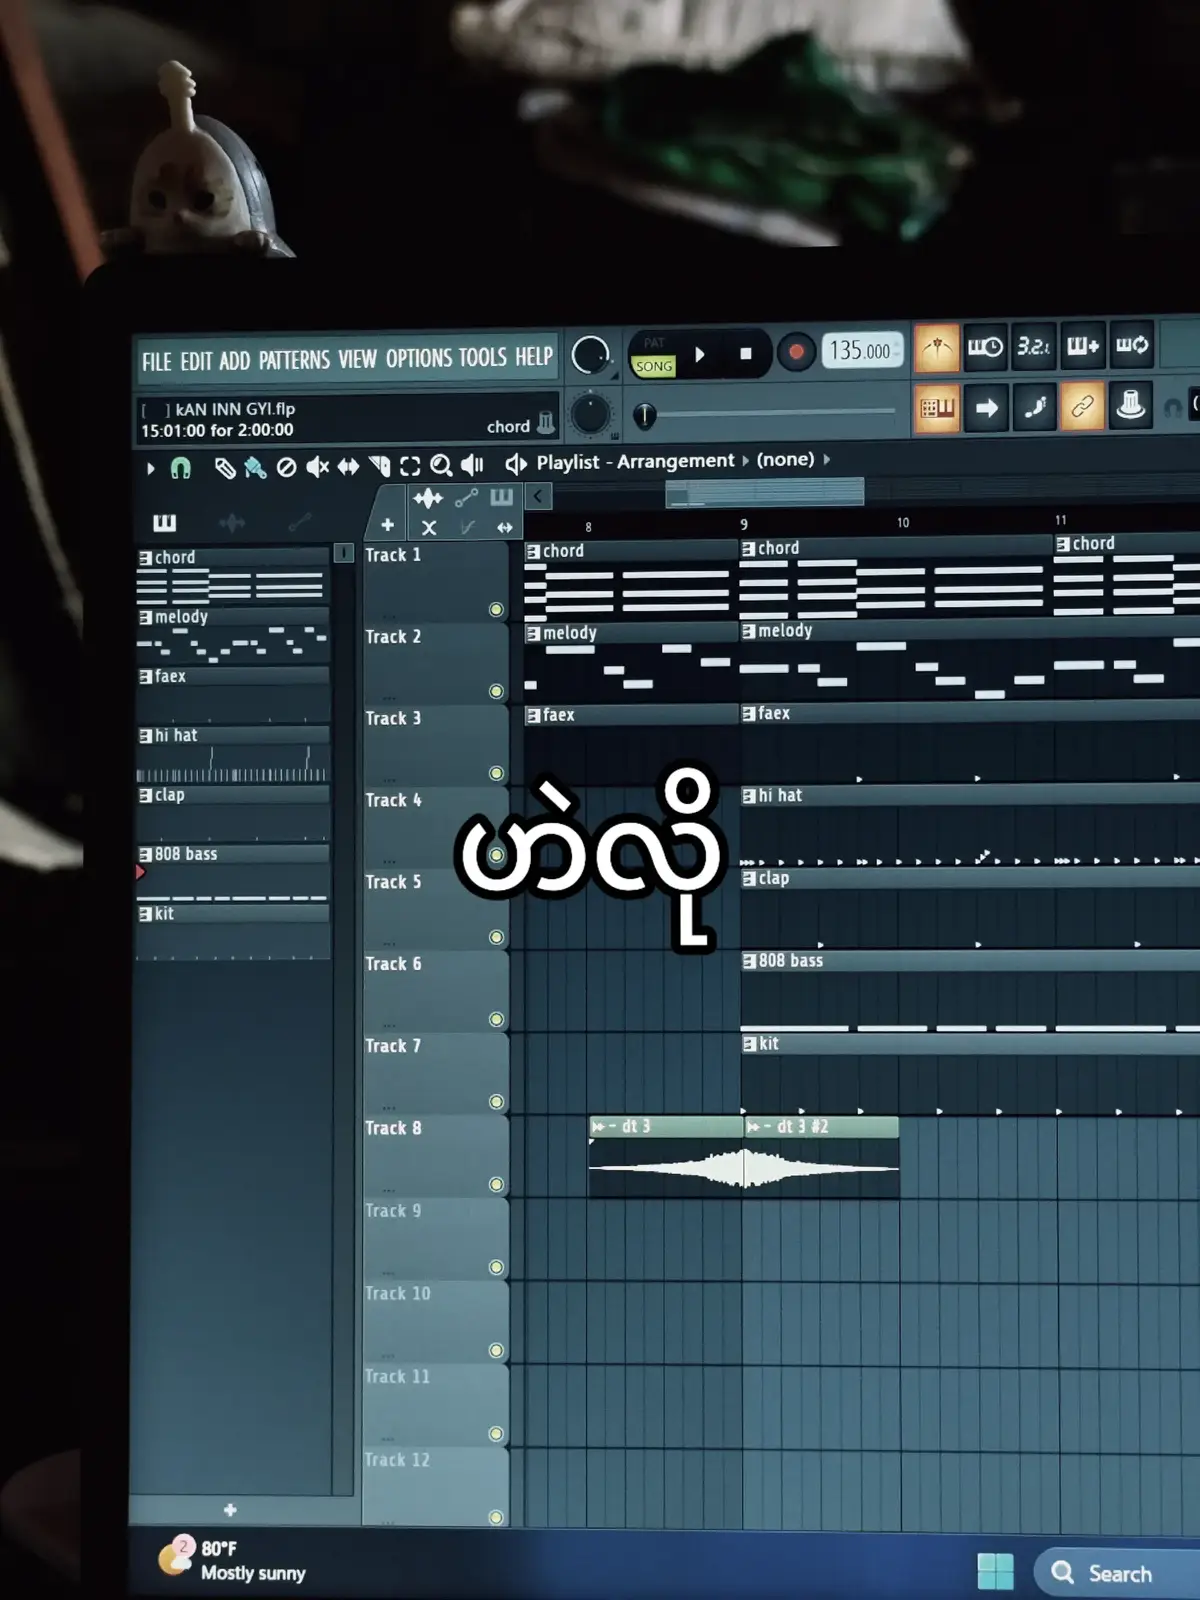Open the ADD menu
This screenshot has height=1600, width=1200.
coord(234,361)
